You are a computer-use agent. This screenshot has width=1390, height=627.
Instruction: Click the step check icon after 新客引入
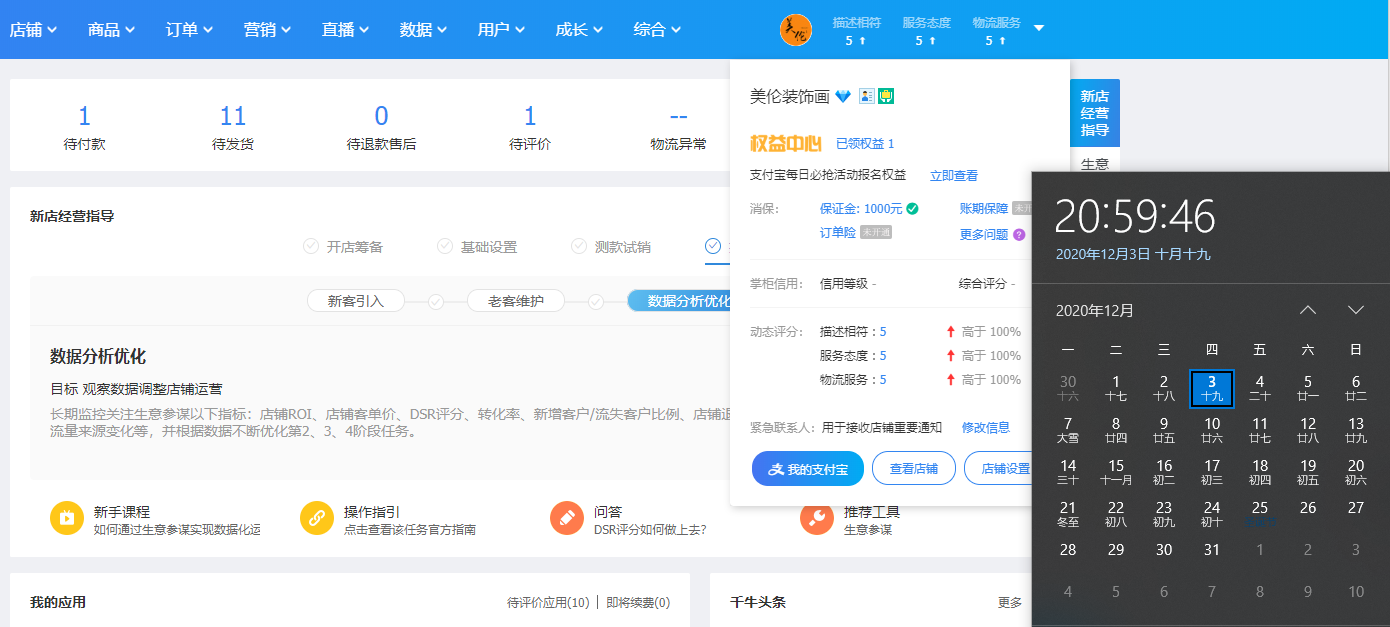coord(436,301)
